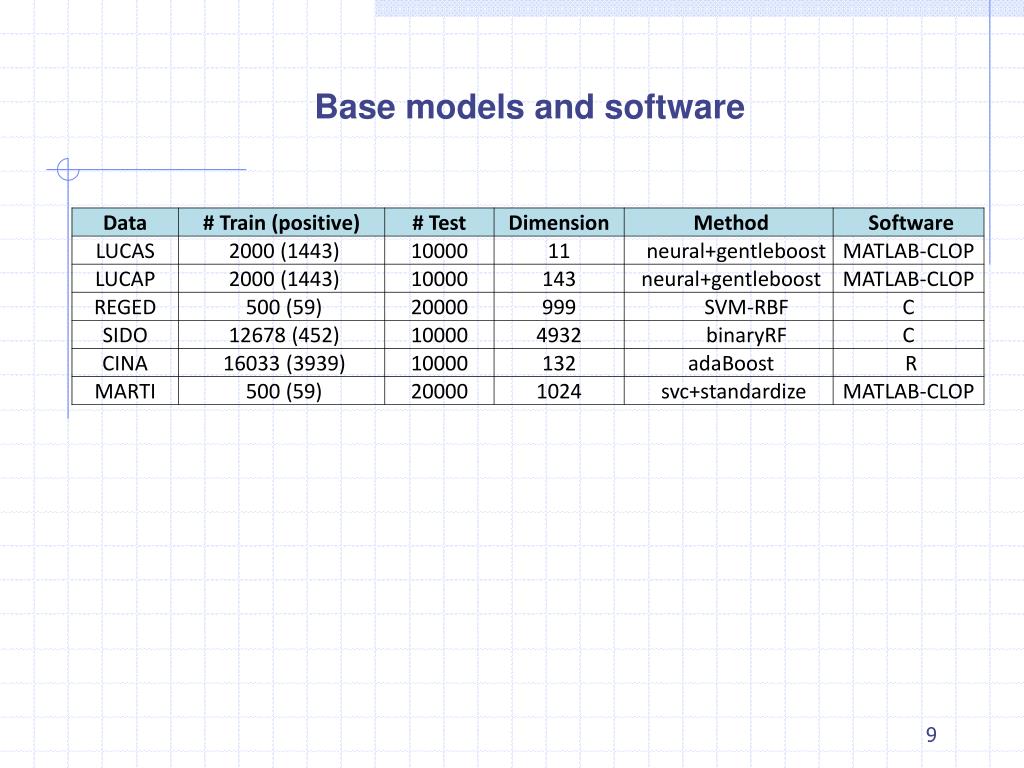The width and height of the screenshot is (1024, 768).
Task: Click the slide number '9'
Action: [931, 735]
